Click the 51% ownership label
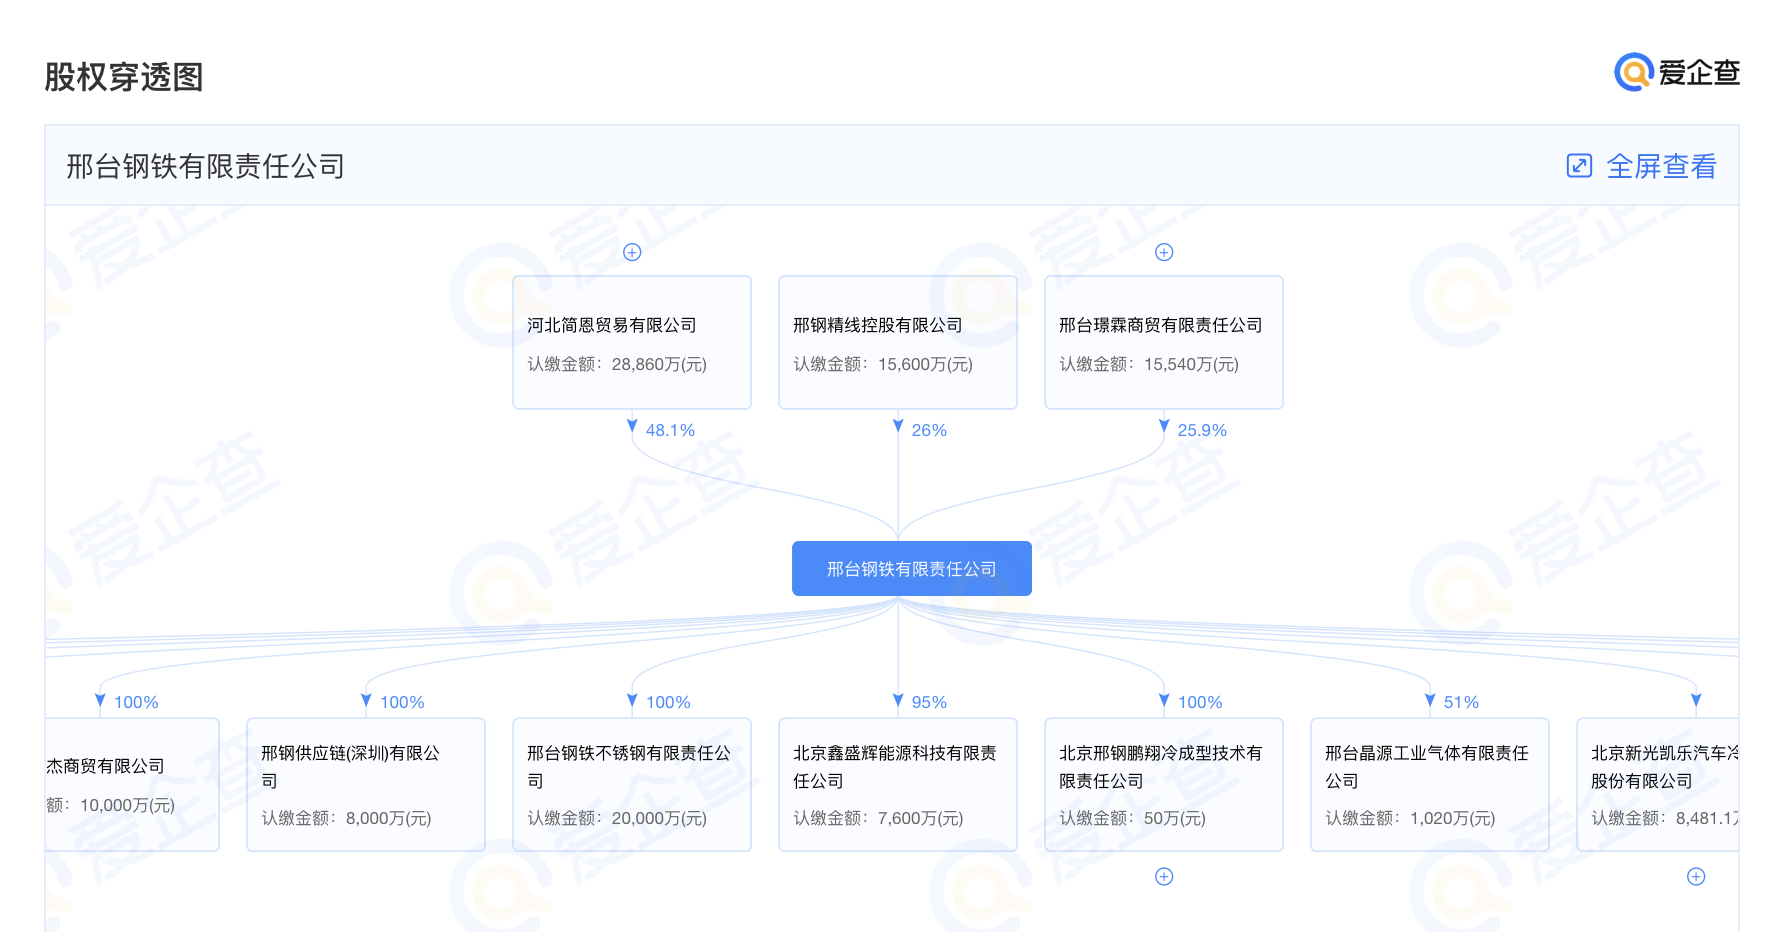1774x932 pixels. coord(1461,702)
